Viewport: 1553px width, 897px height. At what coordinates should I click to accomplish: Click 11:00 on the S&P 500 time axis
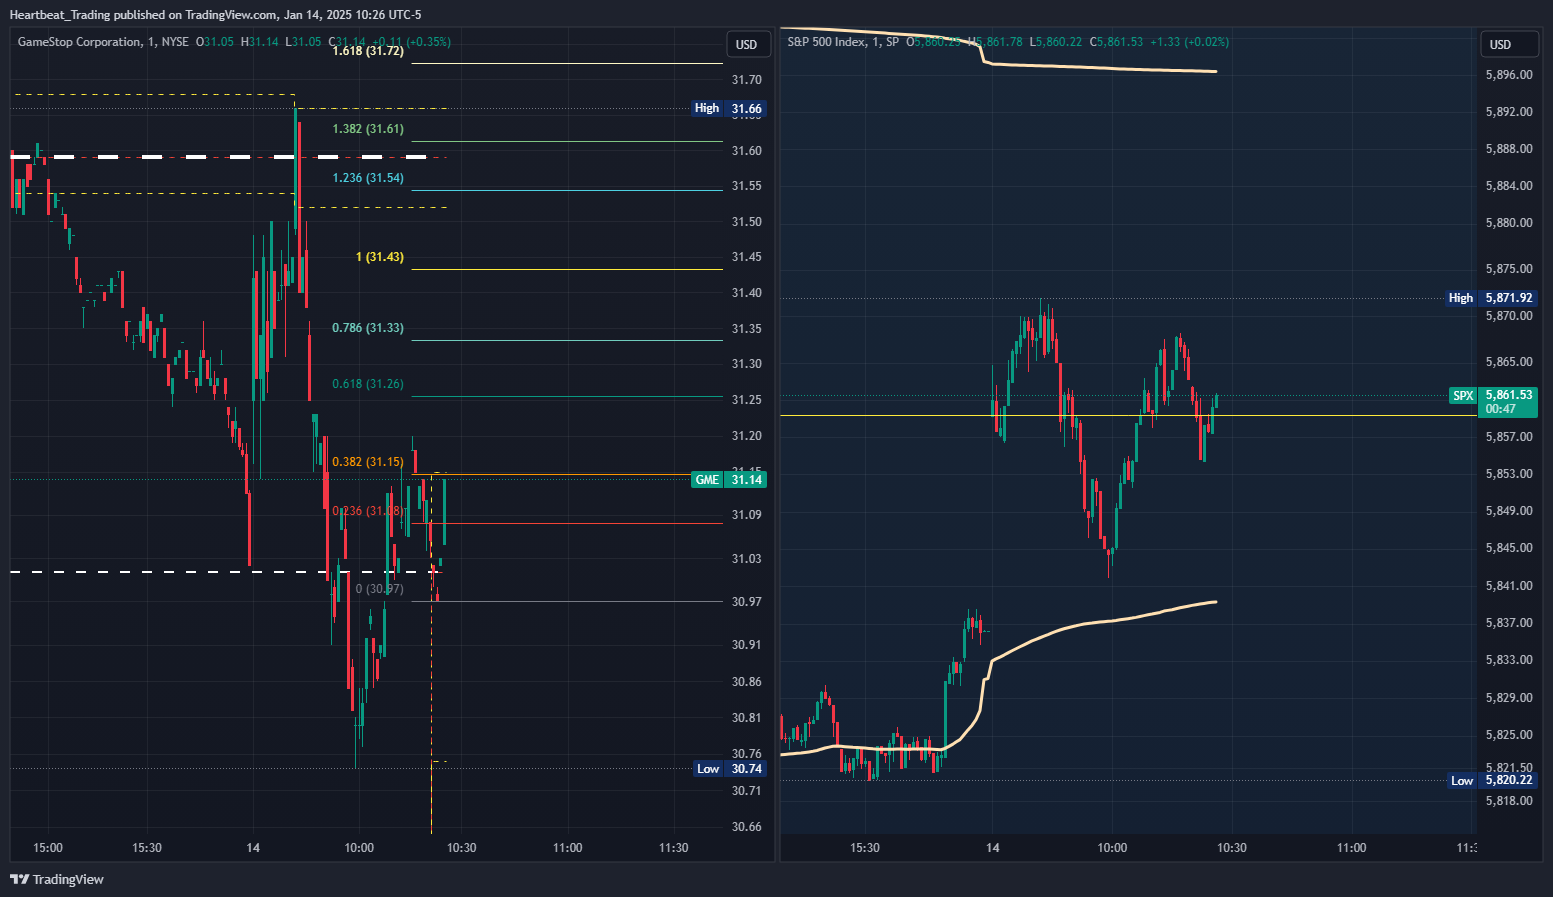(1352, 848)
